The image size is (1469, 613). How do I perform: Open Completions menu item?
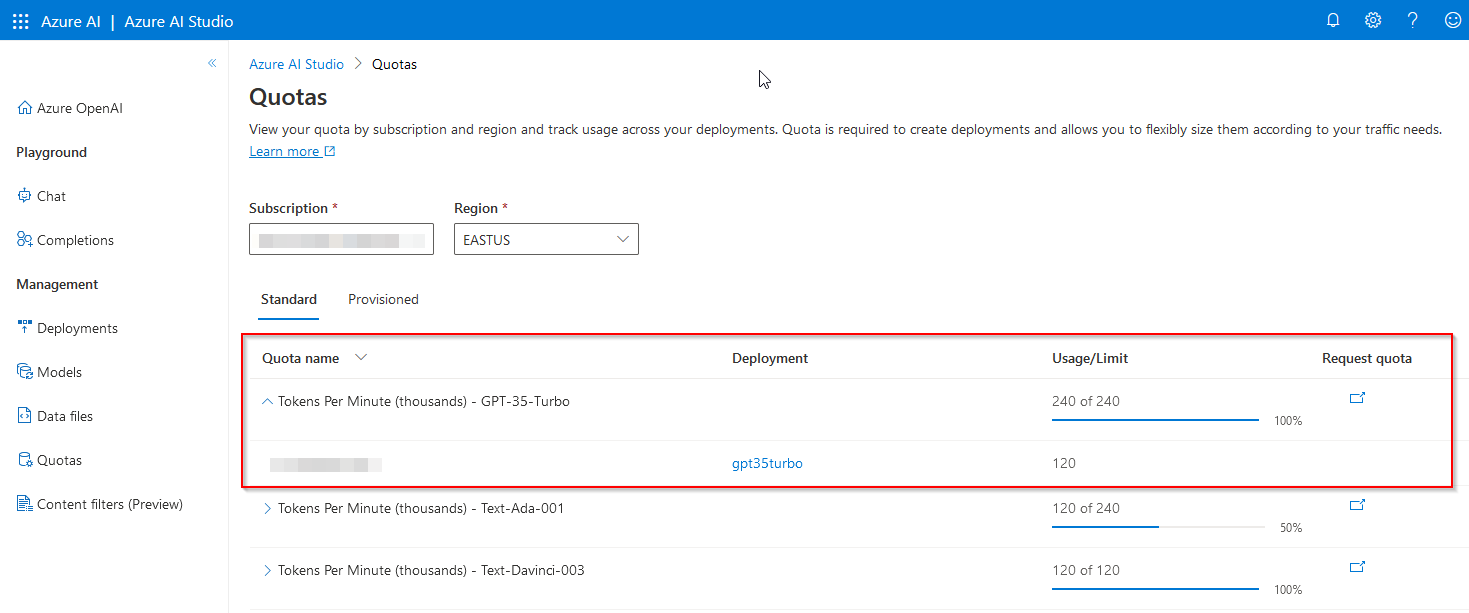pyautogui.click(x=75, y=240)
